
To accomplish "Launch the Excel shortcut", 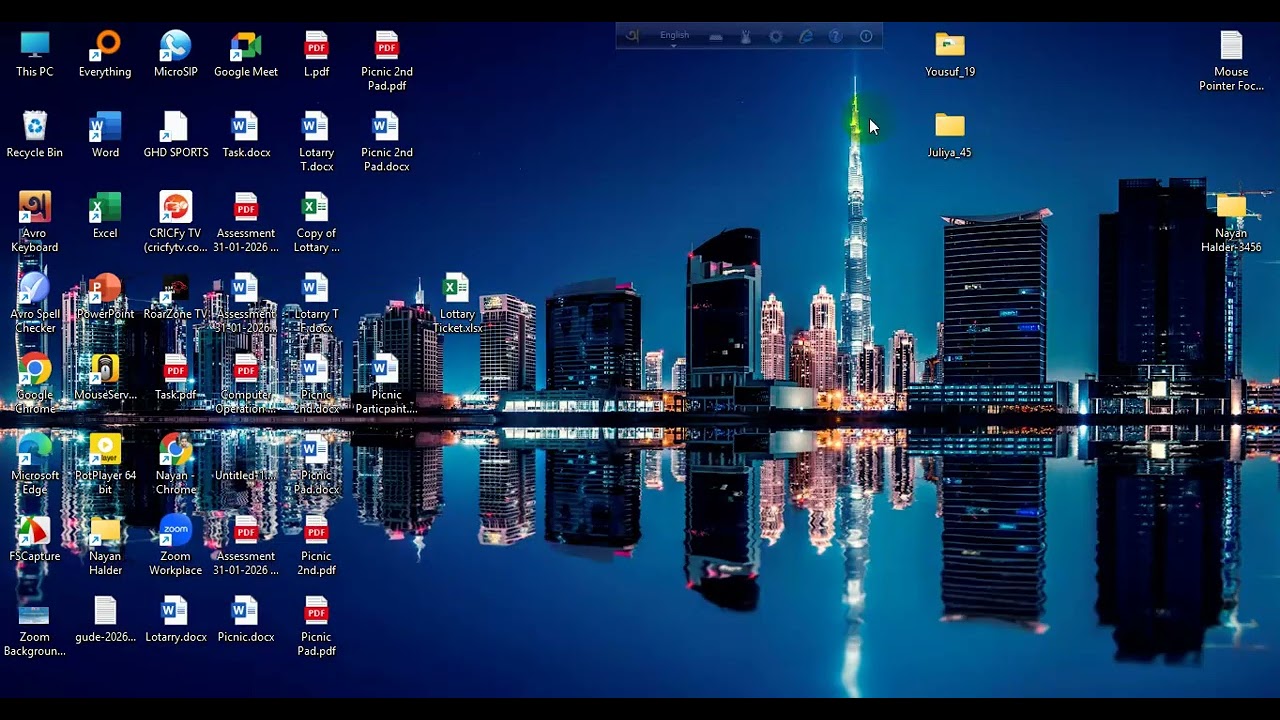I will click(x=105, y=216).
